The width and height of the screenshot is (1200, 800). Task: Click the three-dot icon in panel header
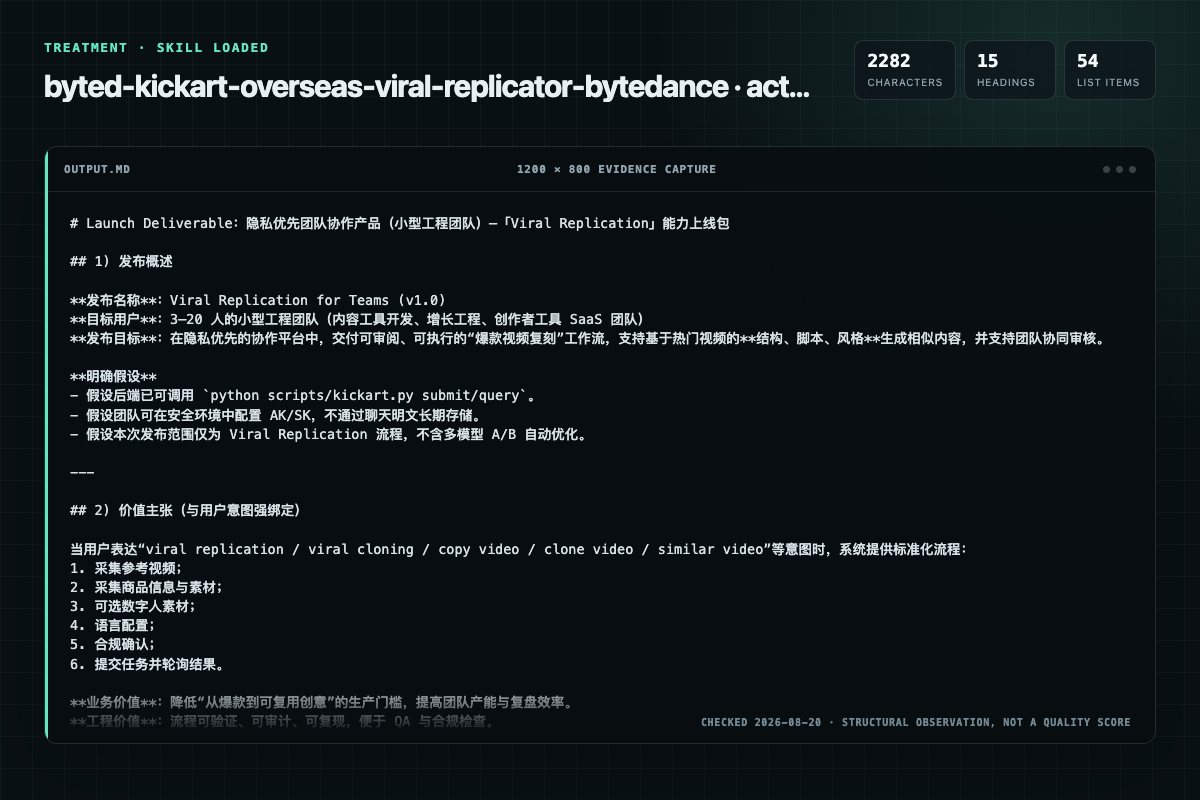[1119, 169]
